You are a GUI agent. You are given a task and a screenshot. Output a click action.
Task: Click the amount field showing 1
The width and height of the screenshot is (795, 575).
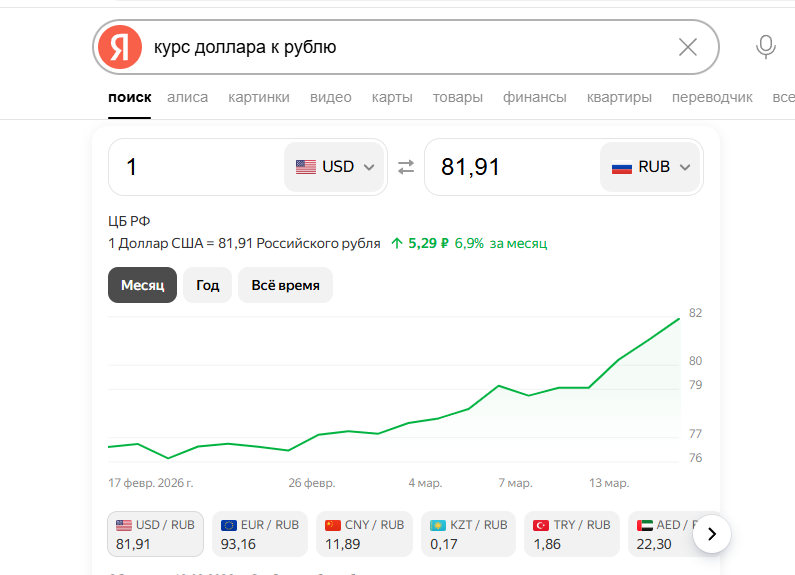196,167
